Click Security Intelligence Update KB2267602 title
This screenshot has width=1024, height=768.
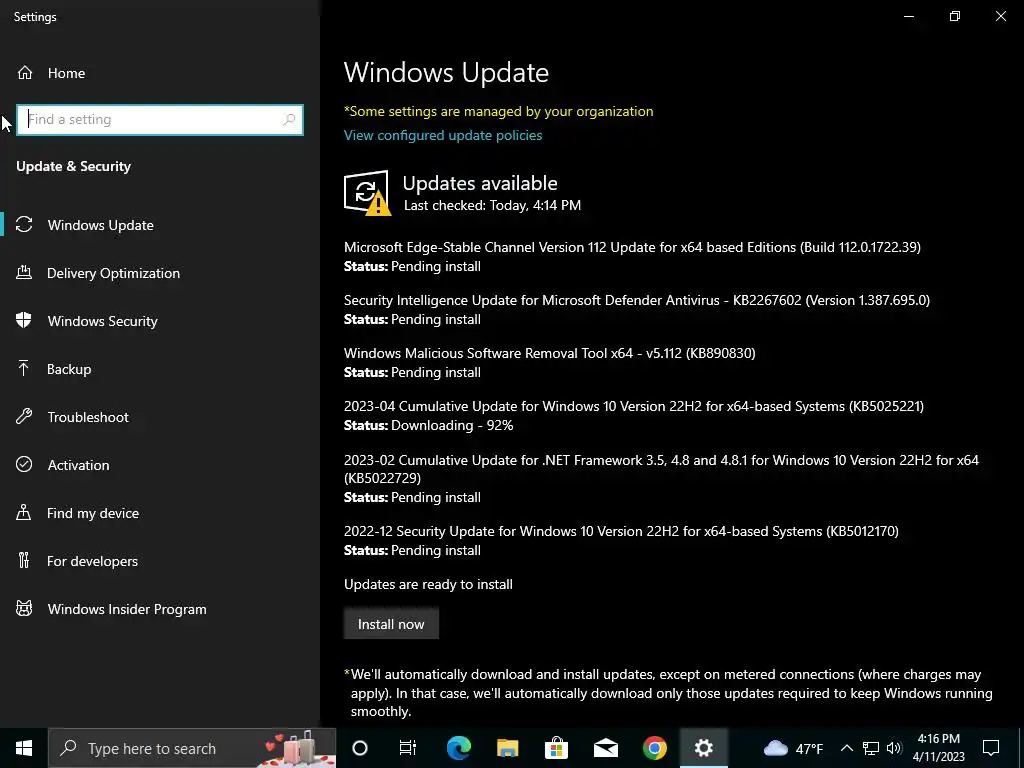point(637,300)
